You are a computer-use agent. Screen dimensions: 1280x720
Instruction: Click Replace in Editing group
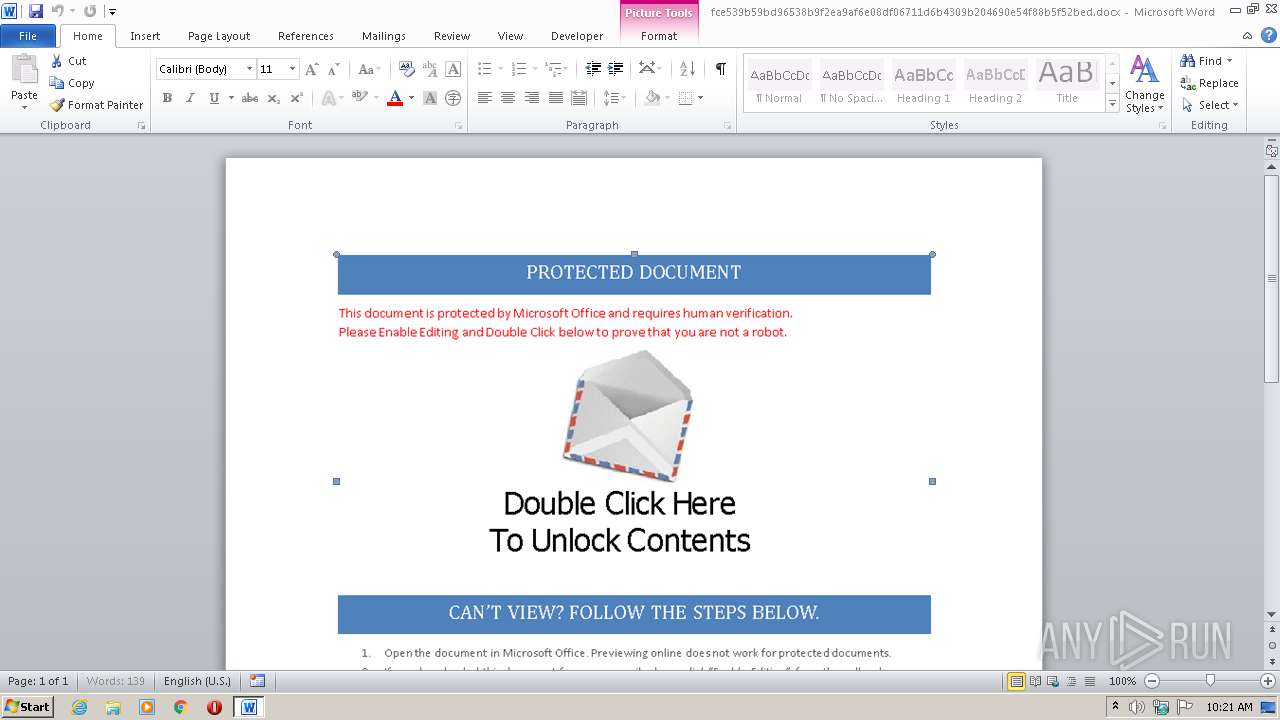(1210, 83)
